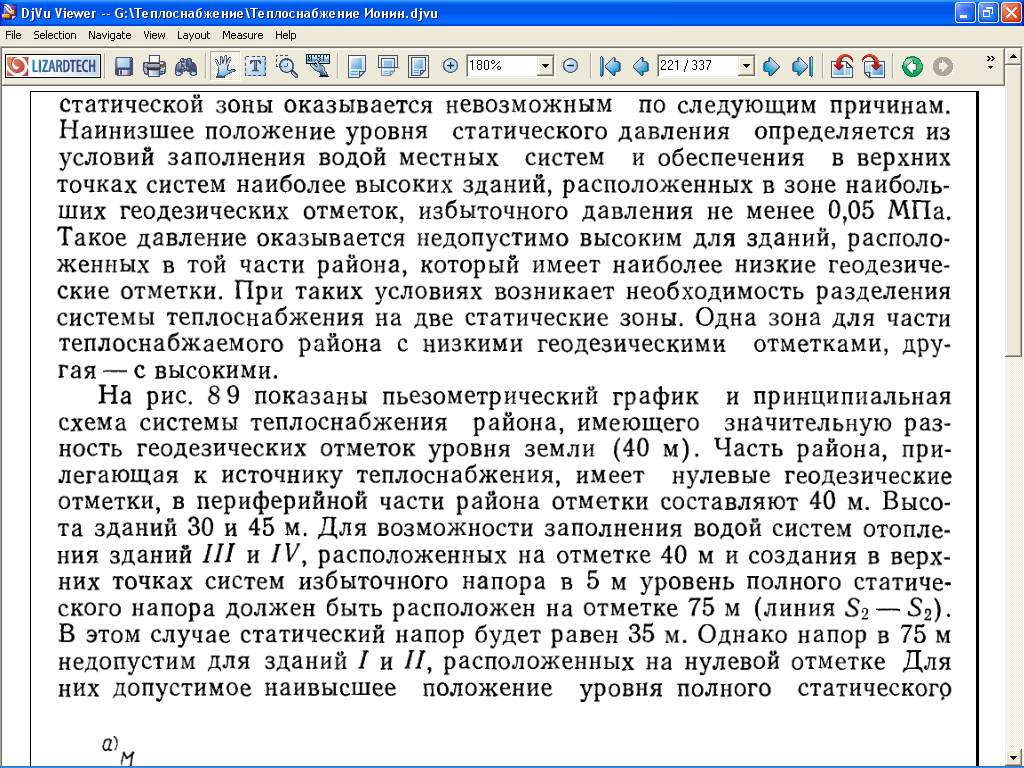Open the Measure menu
This screenshot has width=1024, height=768.
point(242,35)
